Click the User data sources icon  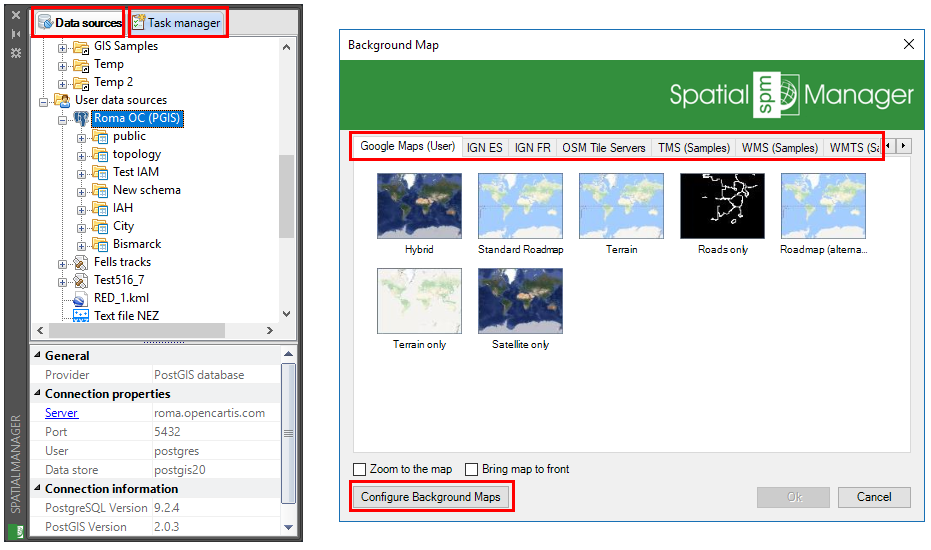pyautogui.click(x=62, y=100)
